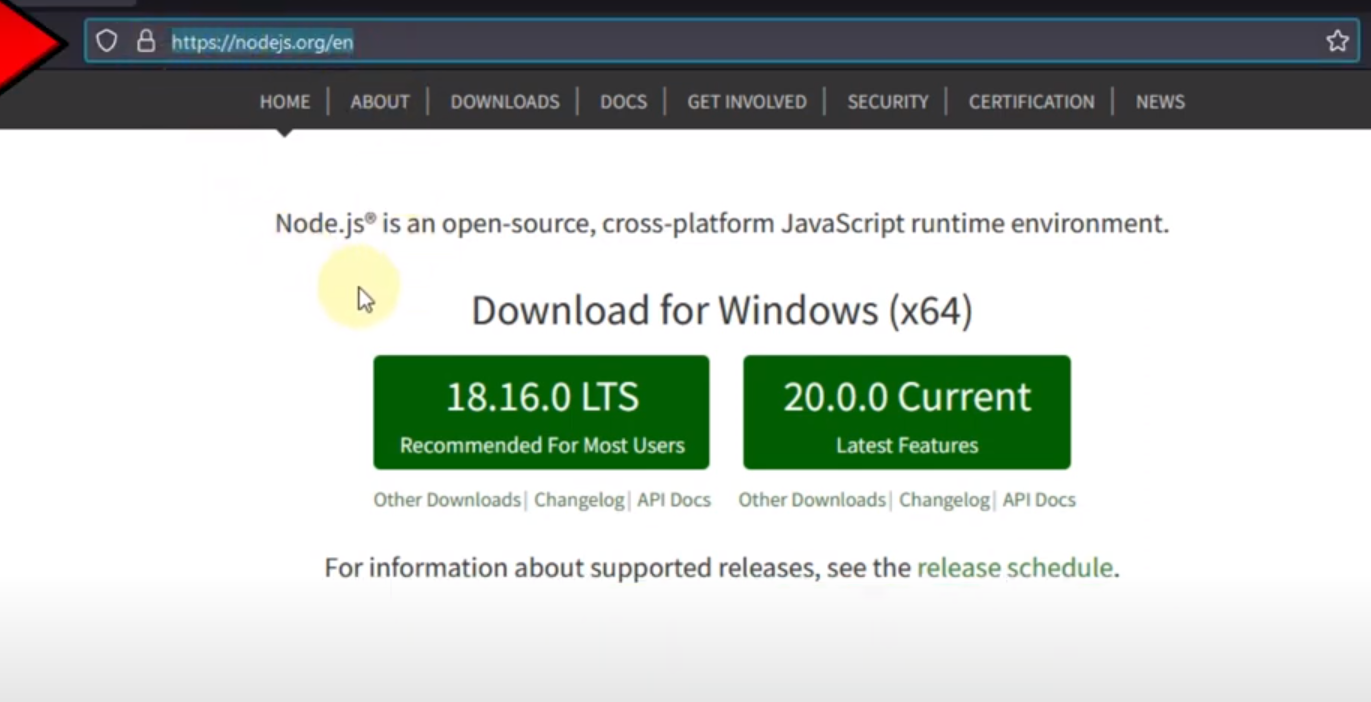Download the 18.16.0 LTS version

(x=541, y=412)
